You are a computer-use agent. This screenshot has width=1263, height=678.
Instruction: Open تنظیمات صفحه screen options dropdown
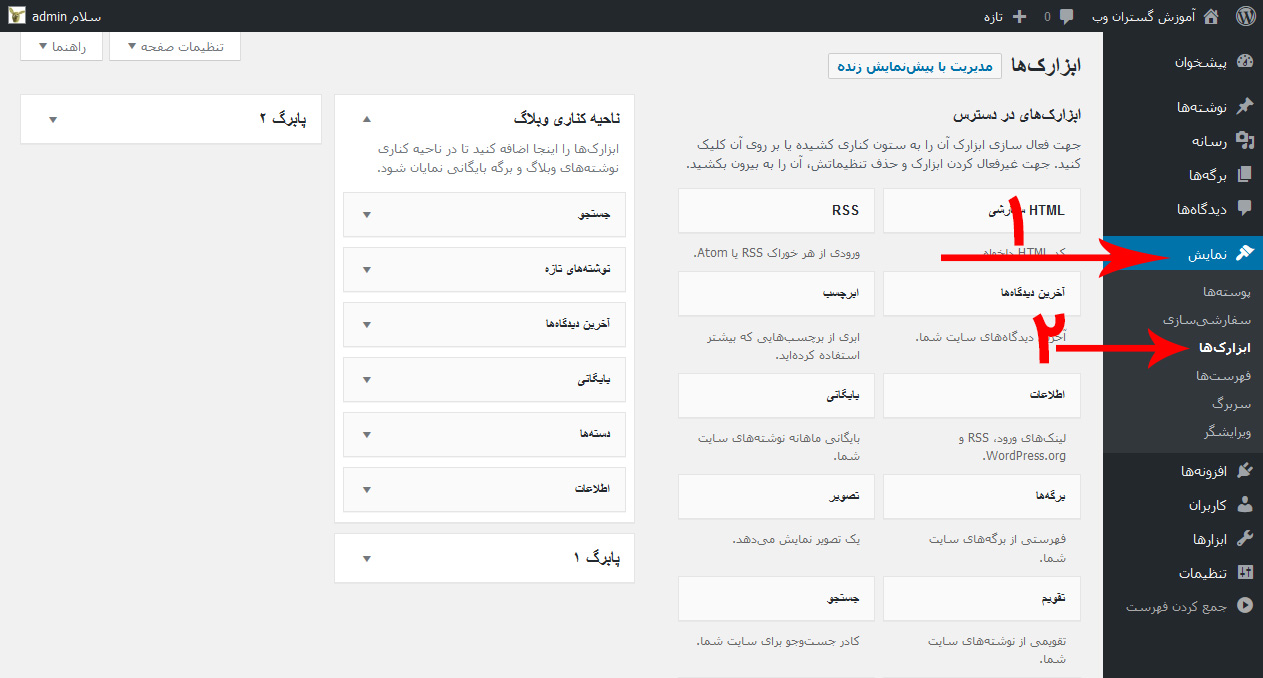pos(175,47)
